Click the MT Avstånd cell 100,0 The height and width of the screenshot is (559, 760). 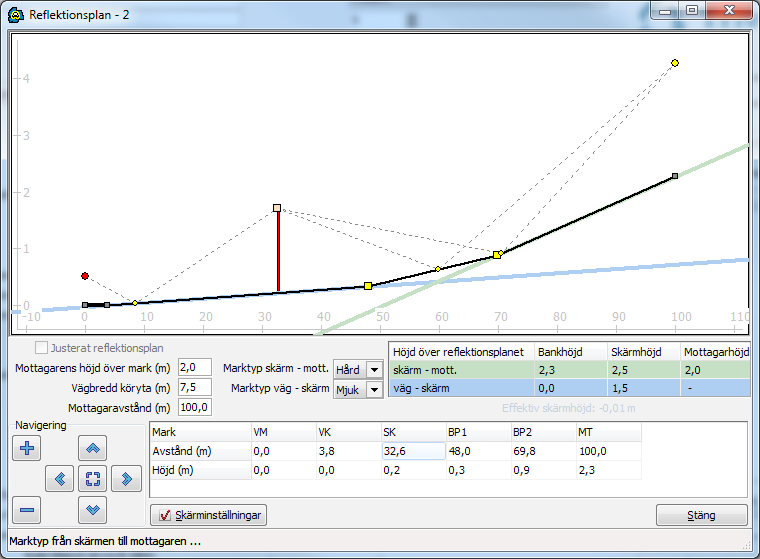pos(609,451)
